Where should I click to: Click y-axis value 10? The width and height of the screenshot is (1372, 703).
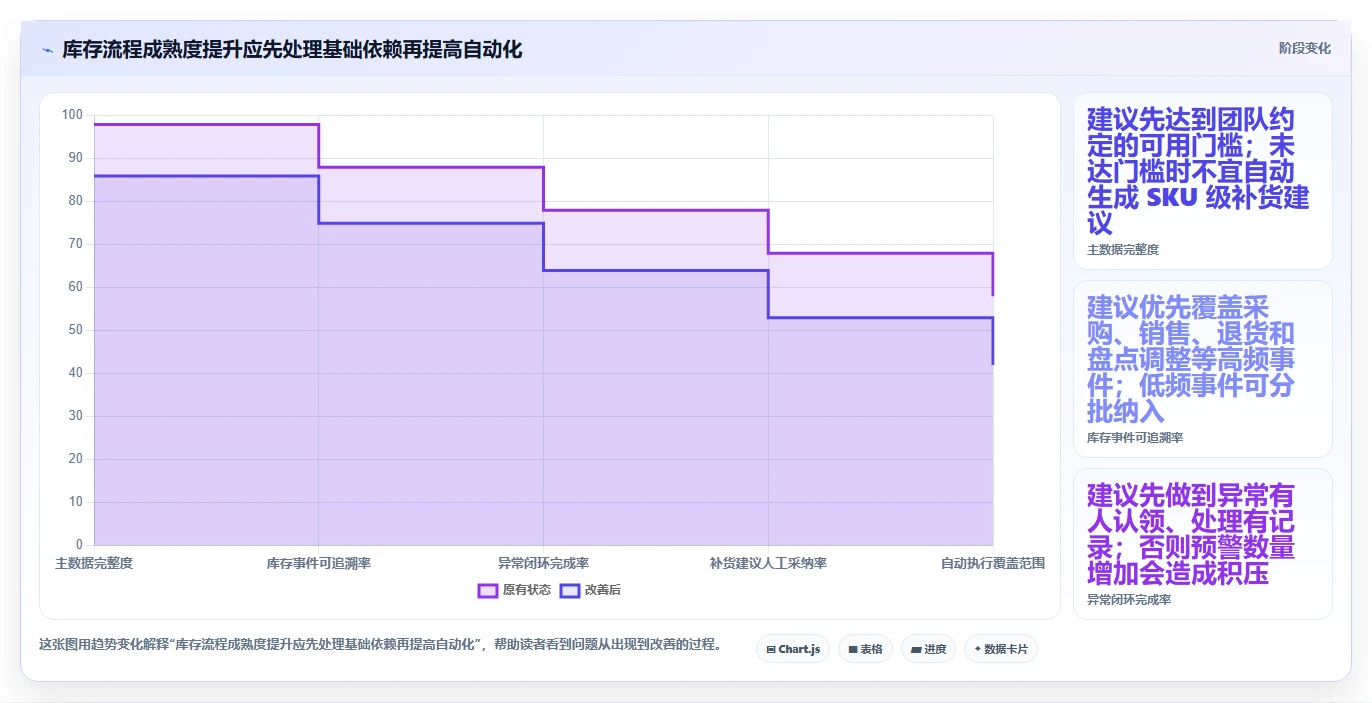coord(76,502)
